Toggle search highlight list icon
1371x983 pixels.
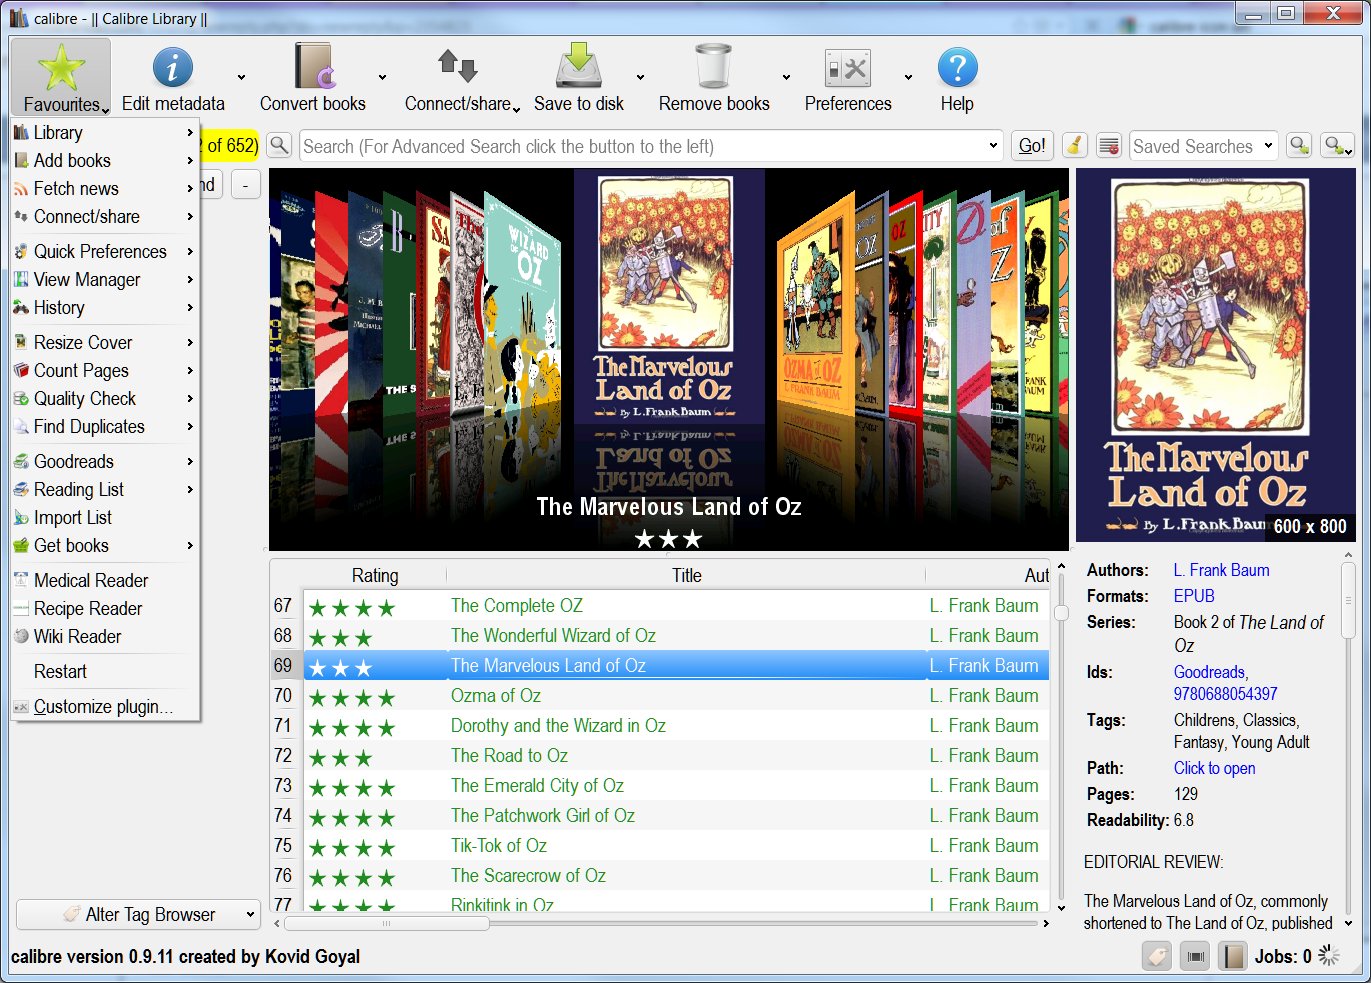click(x=1108, y=146)
